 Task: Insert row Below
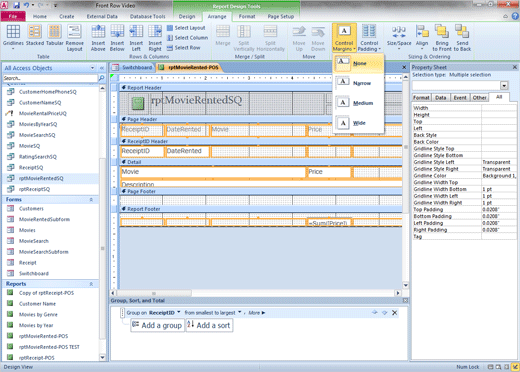coord(117,38)
